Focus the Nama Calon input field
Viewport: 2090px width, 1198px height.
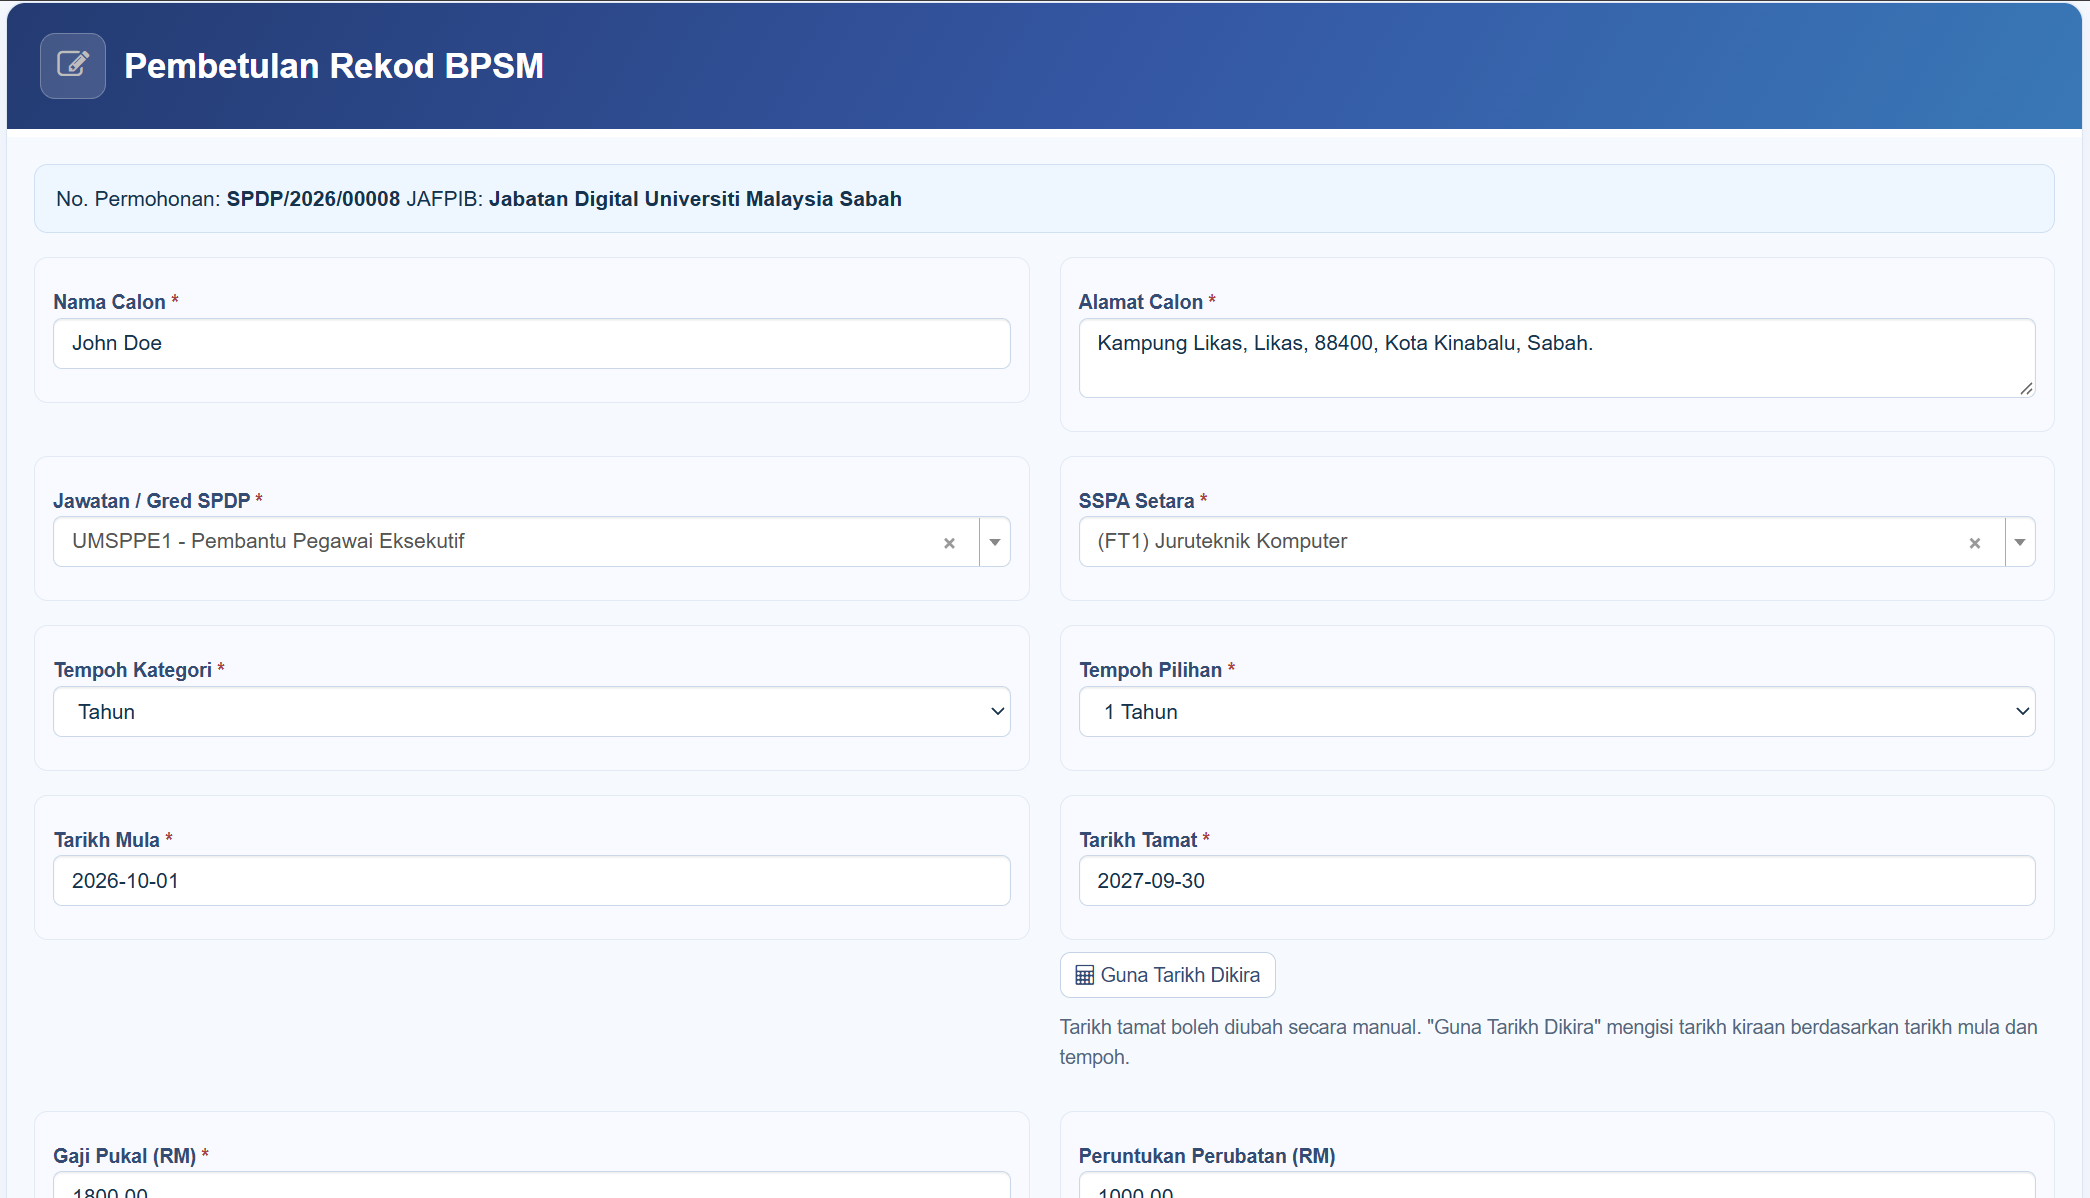[532, 344]
